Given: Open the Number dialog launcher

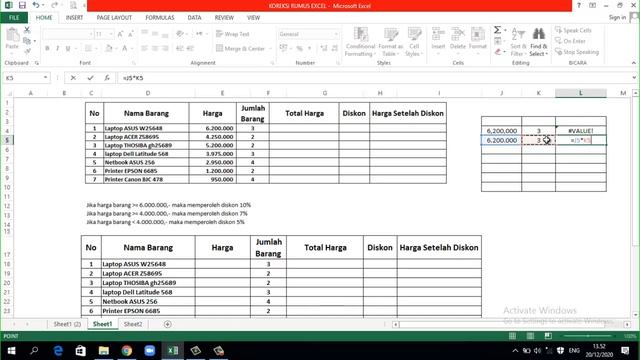Looking at the screenshot, I should 338,63.
